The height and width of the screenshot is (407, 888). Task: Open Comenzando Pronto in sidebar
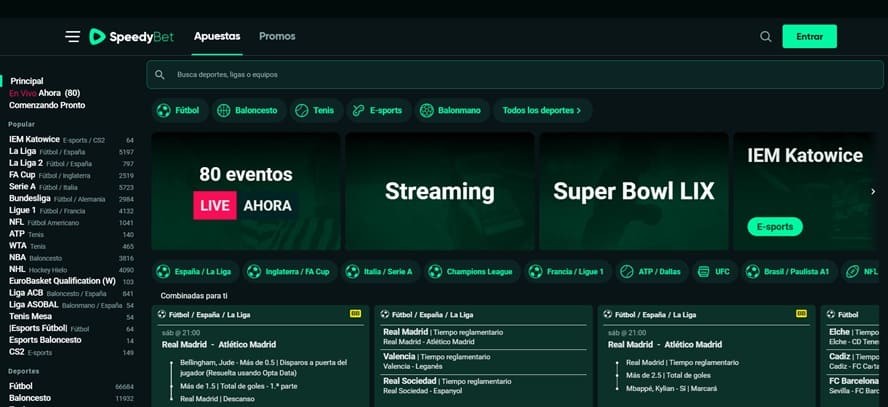coord(47,105)
